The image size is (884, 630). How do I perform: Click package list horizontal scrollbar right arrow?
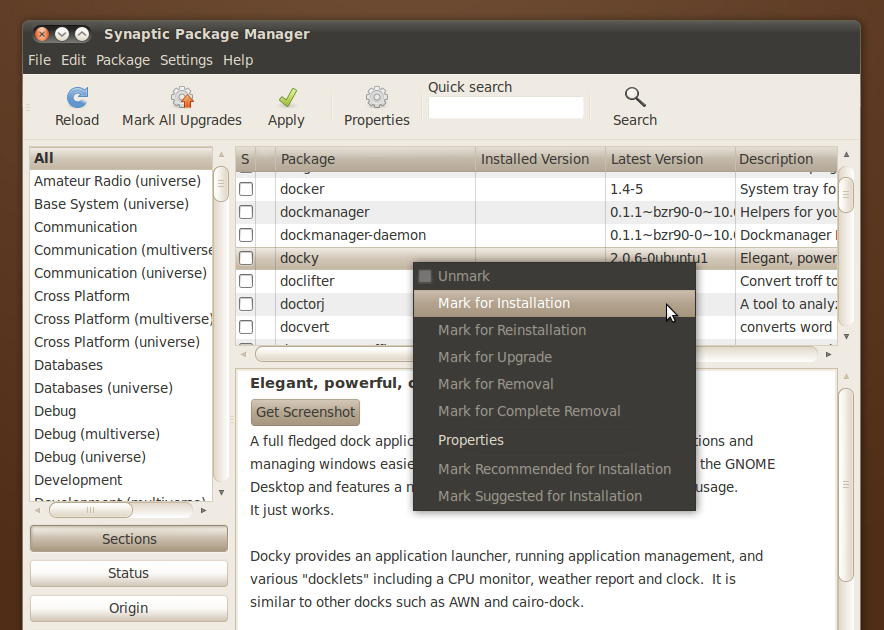coord(828,354)
